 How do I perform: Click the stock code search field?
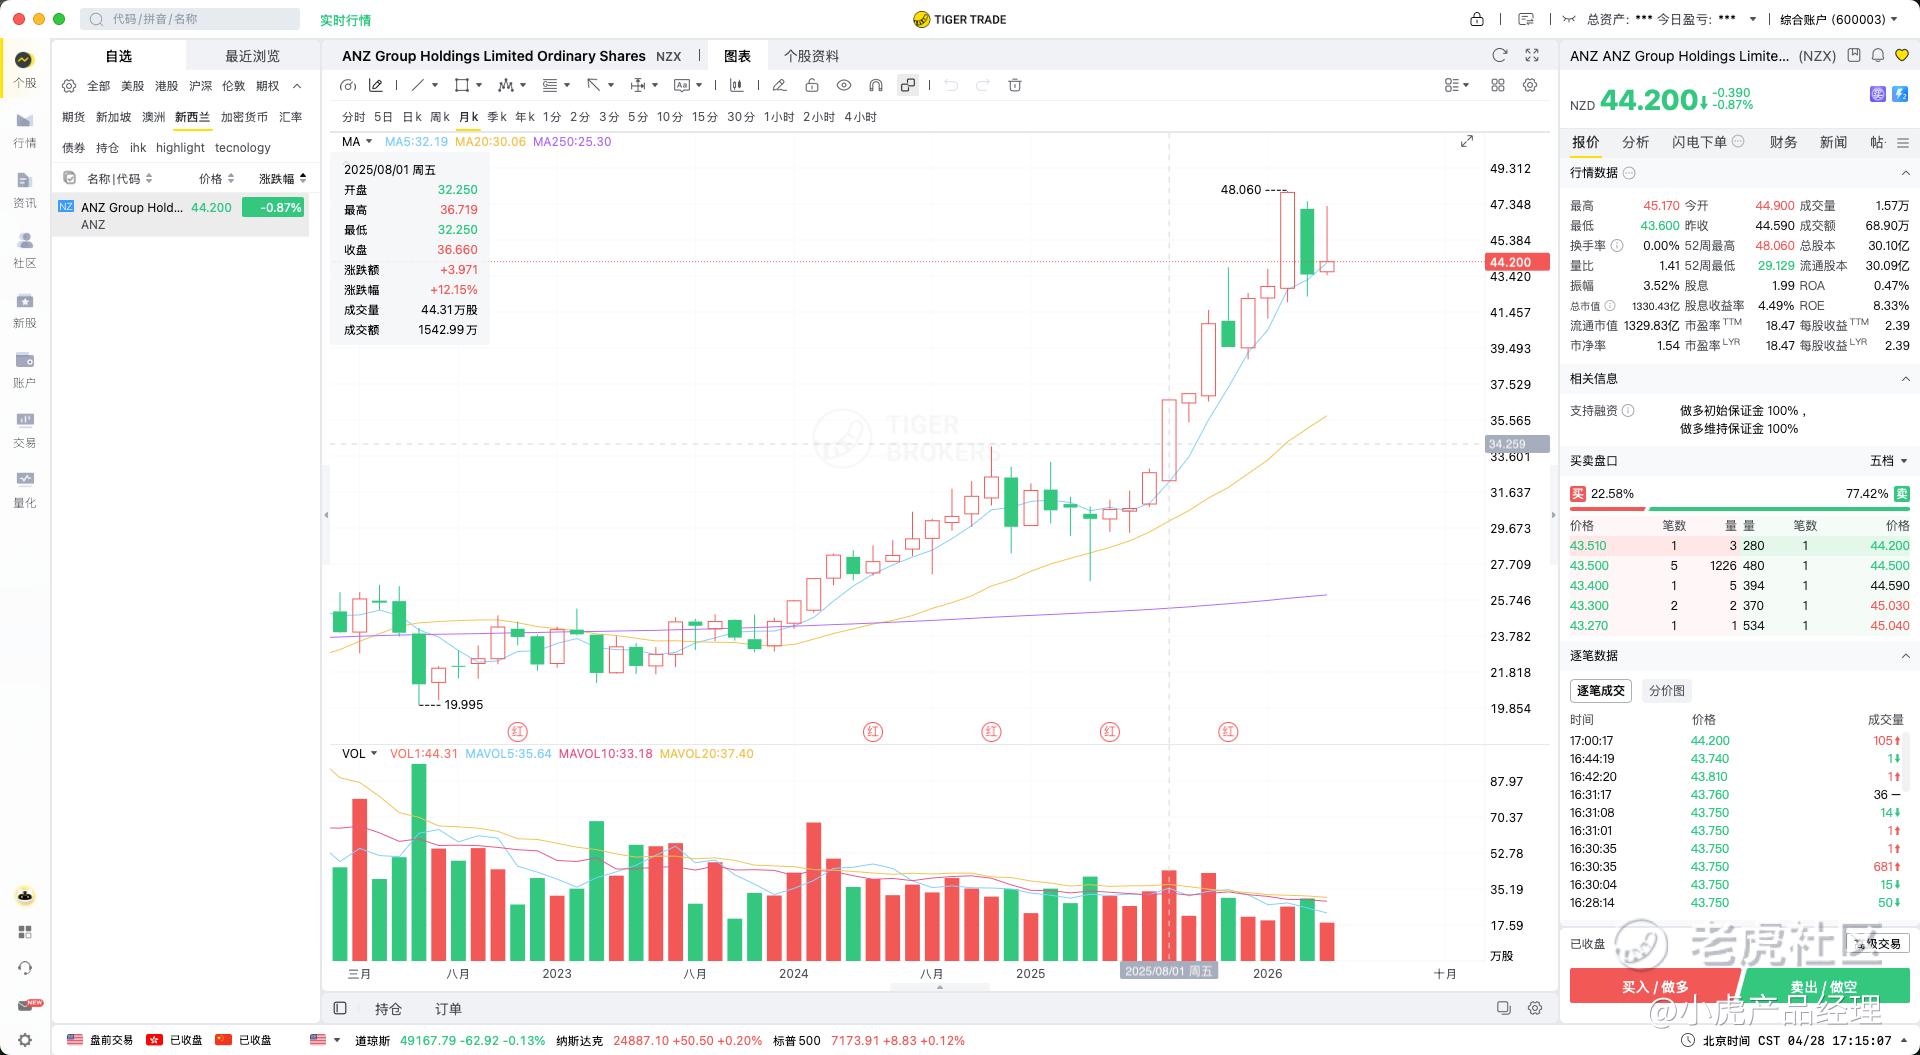[x=190, y=19]
